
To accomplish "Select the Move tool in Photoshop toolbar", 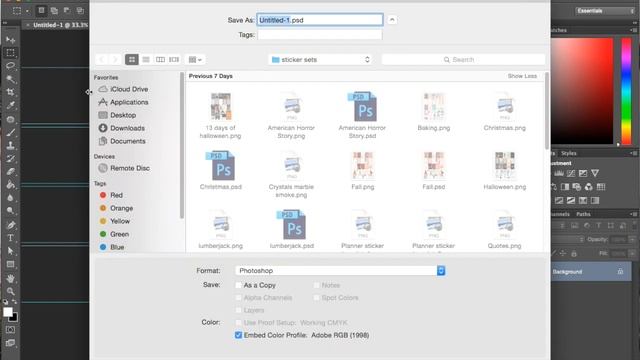I will coord(11,40).
